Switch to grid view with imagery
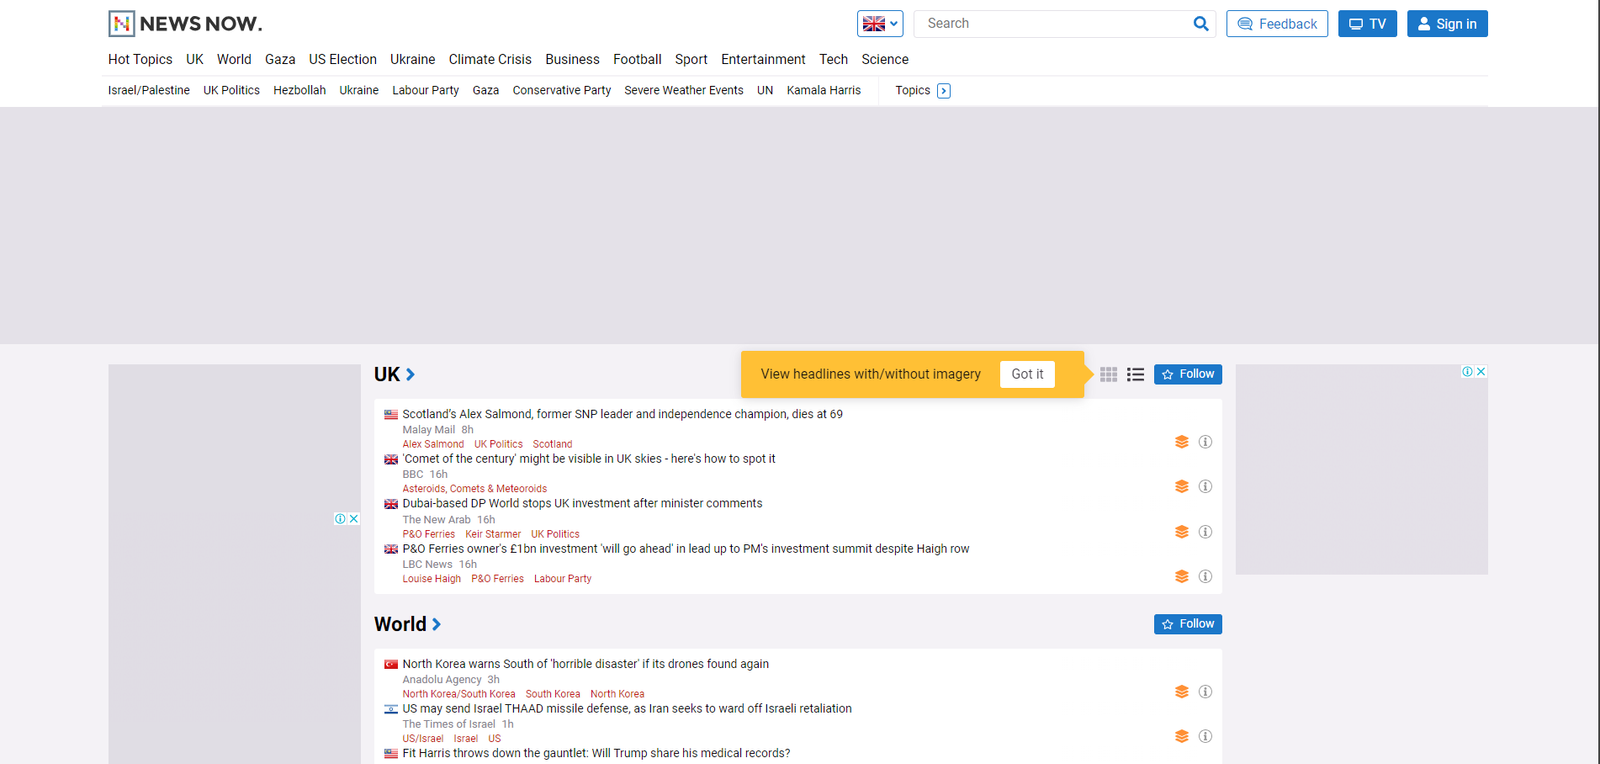This screenshot has height=764, width=1600. pos(1108,374)
